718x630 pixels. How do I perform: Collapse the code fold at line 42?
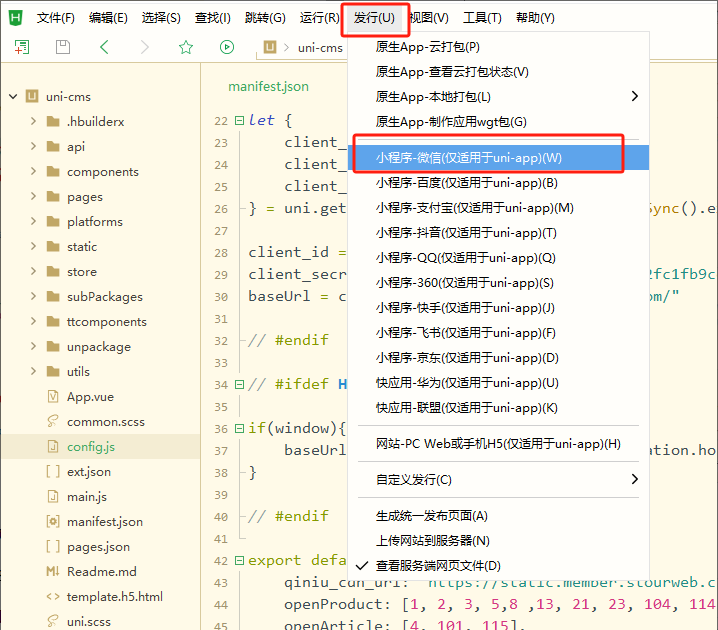239,561
